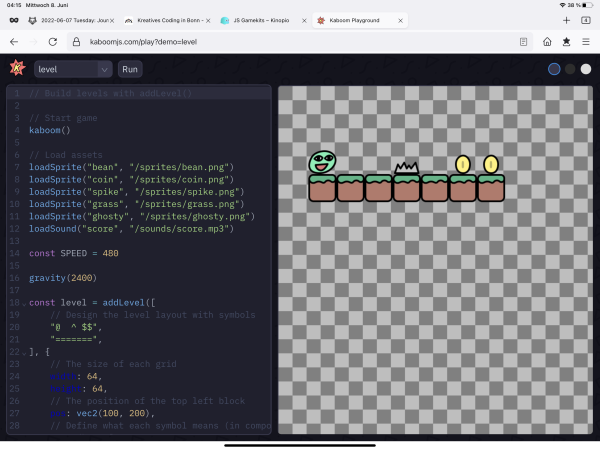Screen dimensions: 600x450
Task: Click the bean character in game view
Action: (322, 162)
